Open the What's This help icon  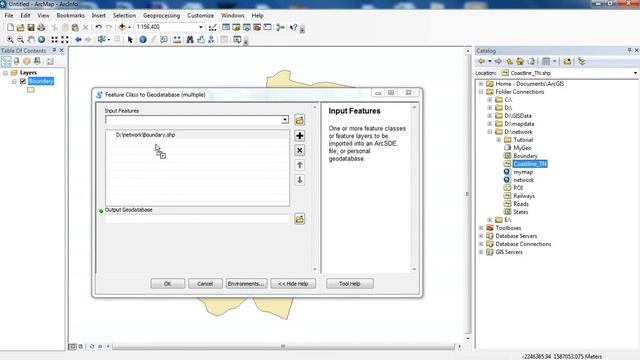pyautogui.click(x=293, y=27)
